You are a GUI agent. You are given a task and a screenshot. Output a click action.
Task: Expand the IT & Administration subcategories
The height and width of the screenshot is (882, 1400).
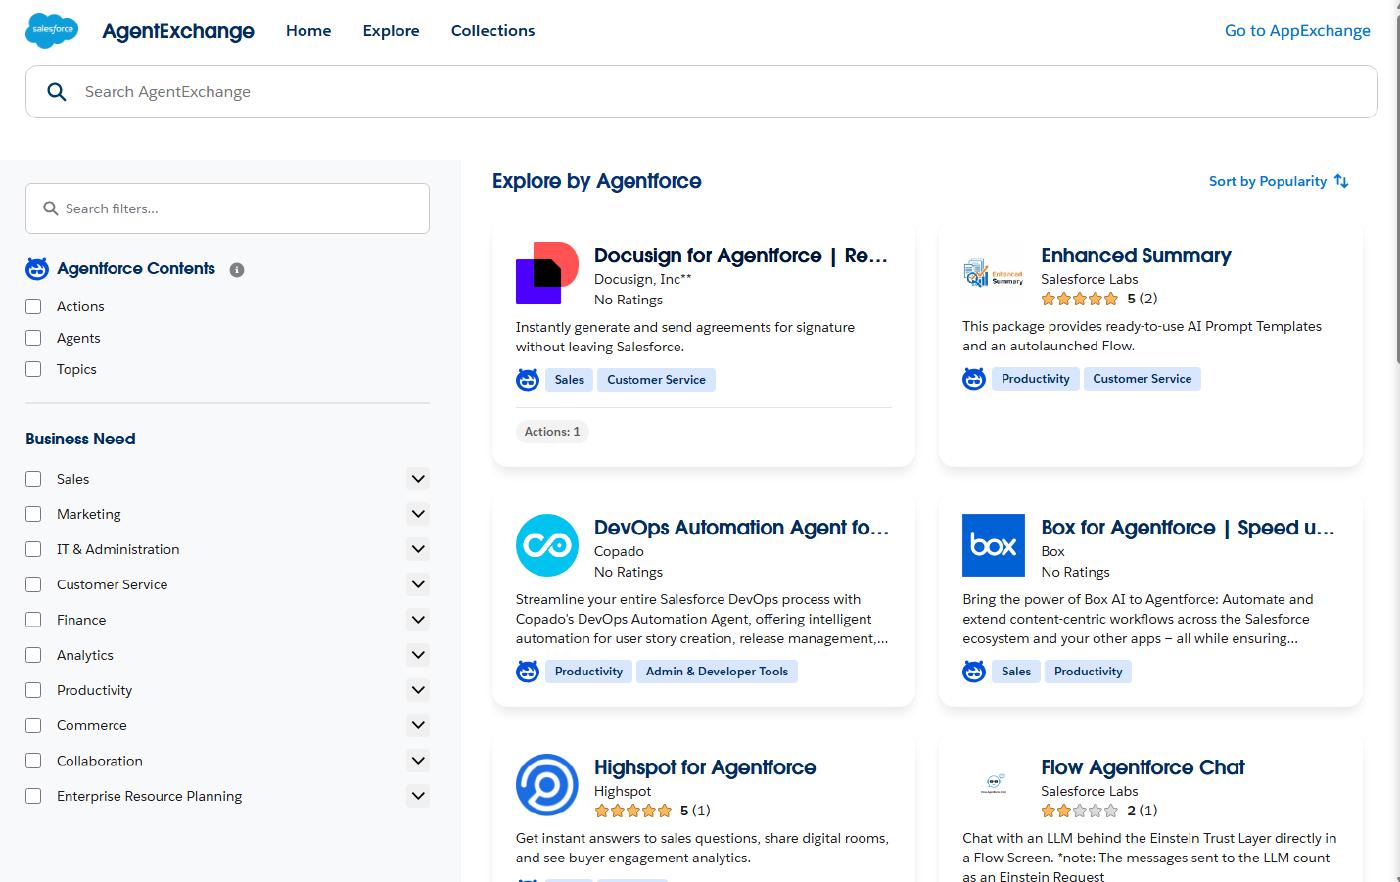click(x=418, y=549)
